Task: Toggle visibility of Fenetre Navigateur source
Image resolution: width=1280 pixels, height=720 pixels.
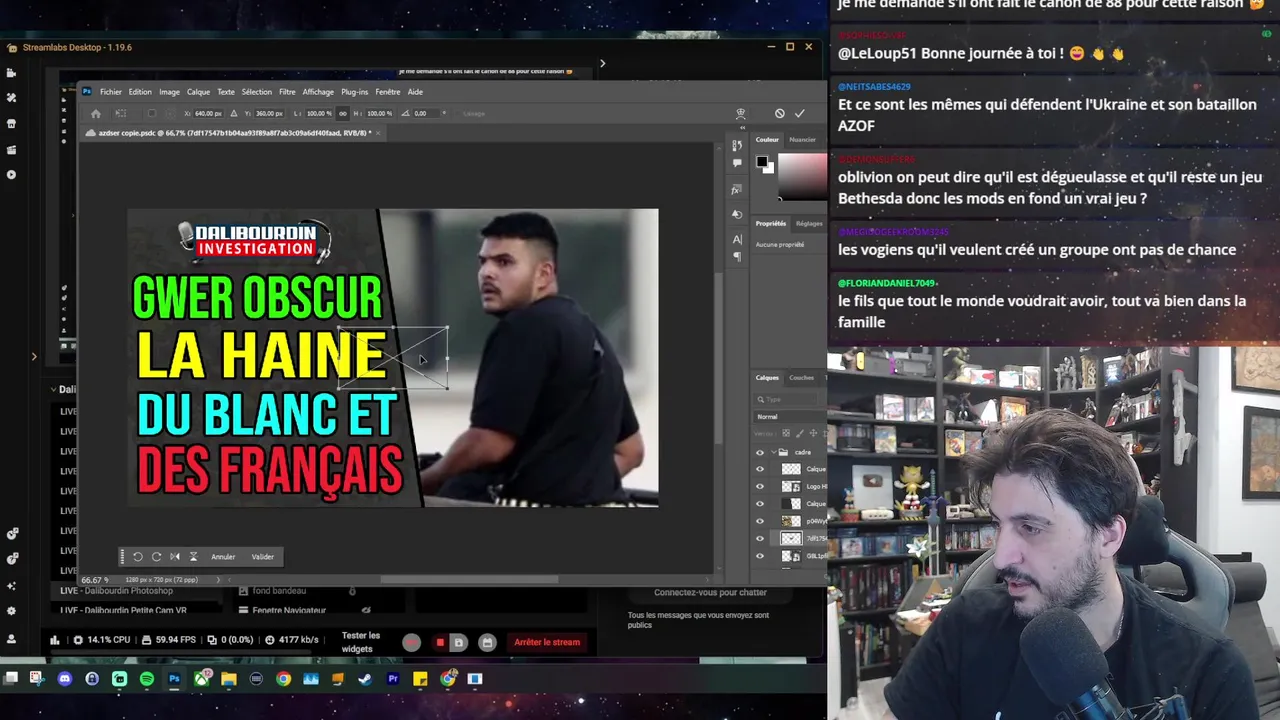Action: pyautogui.click(x=366, y=610)
